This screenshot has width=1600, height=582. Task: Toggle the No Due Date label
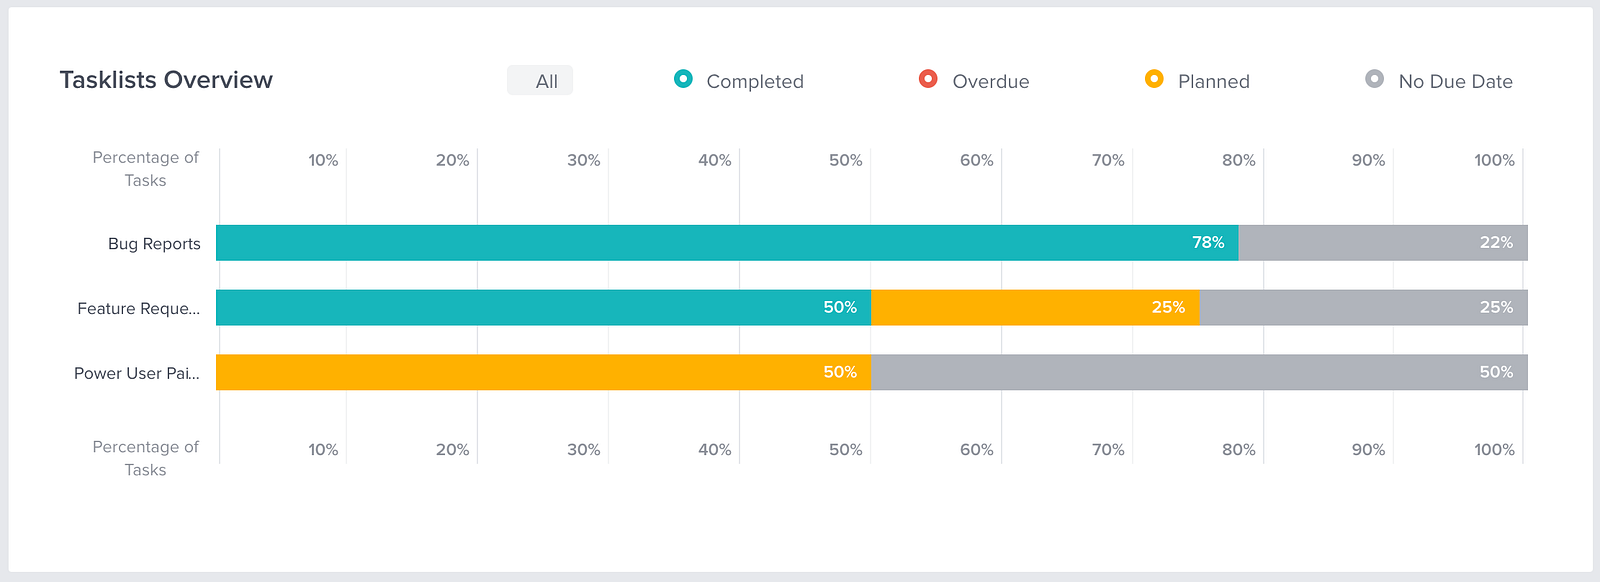coord(1456,81)
